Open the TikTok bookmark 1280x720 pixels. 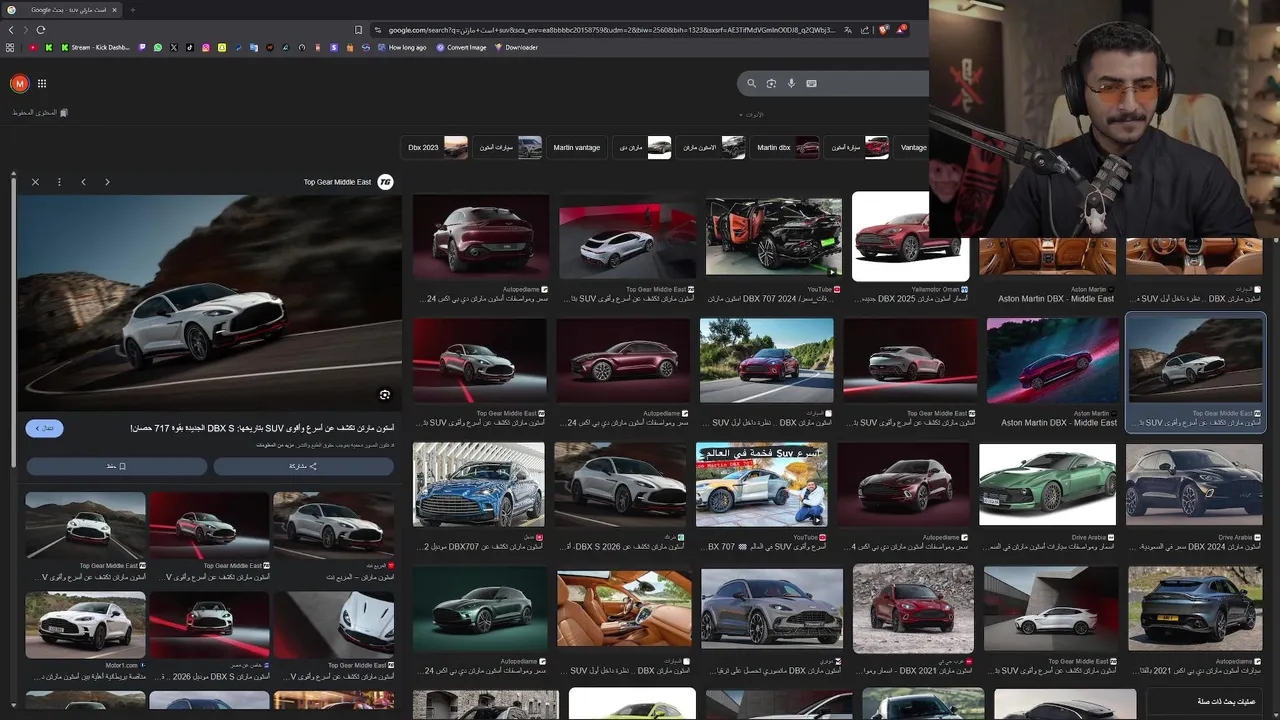pyautogui.click(x=190, y=47)
